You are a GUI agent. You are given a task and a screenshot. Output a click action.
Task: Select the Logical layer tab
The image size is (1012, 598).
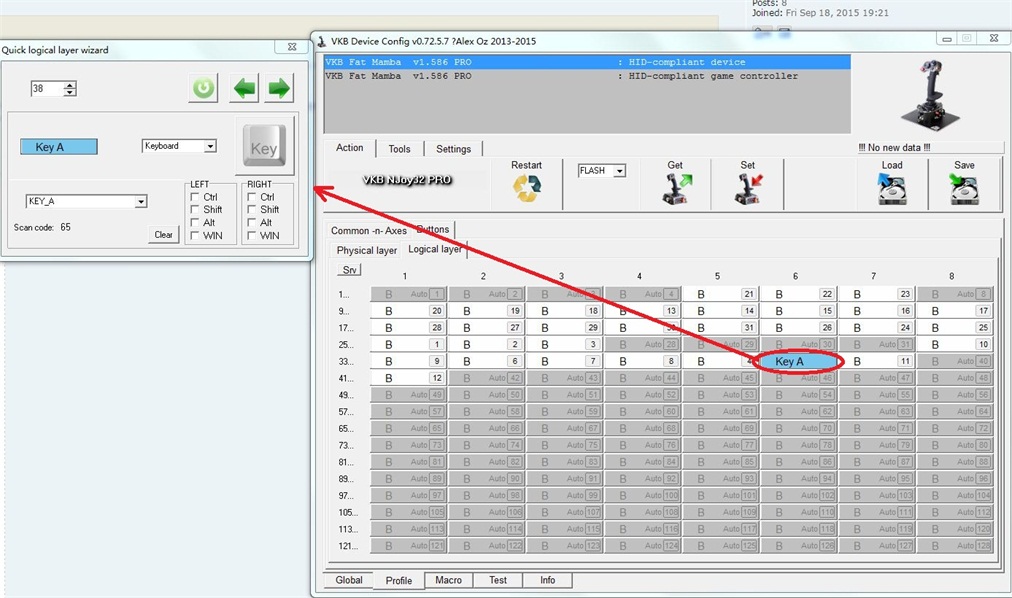(434, 249)
